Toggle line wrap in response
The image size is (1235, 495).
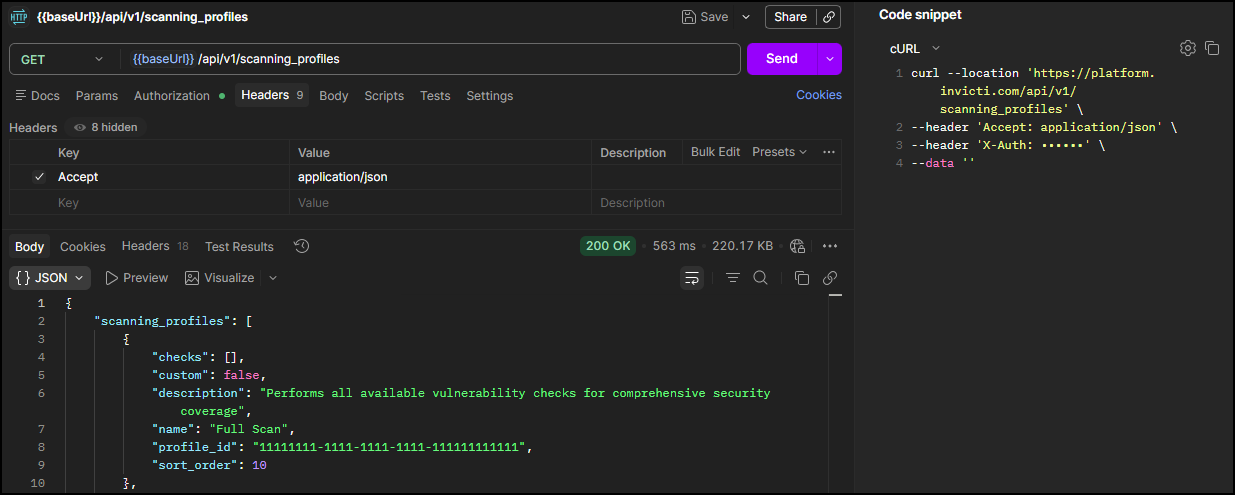(692, 278)
